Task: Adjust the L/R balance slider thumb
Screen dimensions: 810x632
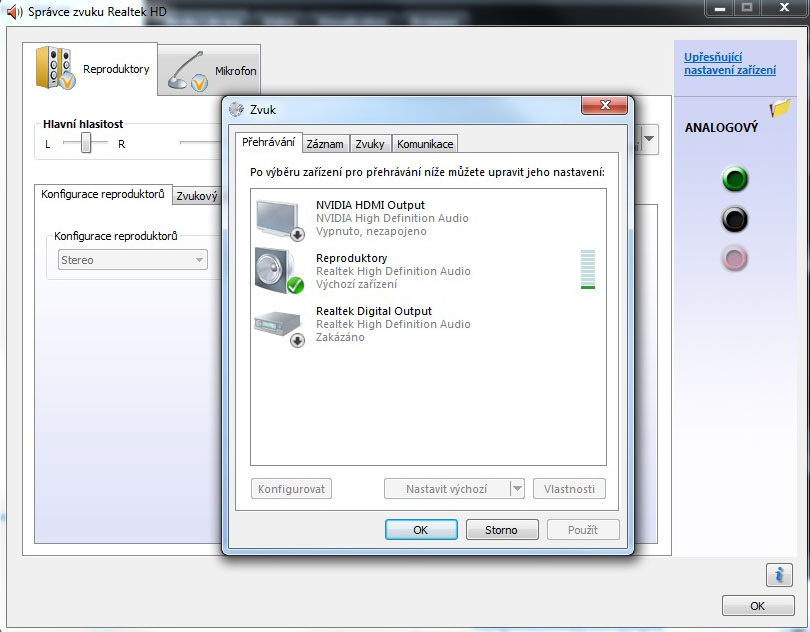Action: (x=86, y=142)
